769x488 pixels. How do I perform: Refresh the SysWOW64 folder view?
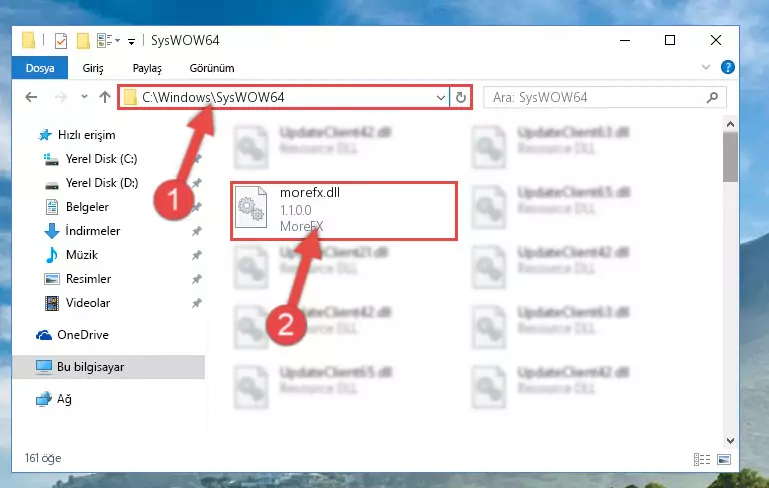(x=461, y=97)
